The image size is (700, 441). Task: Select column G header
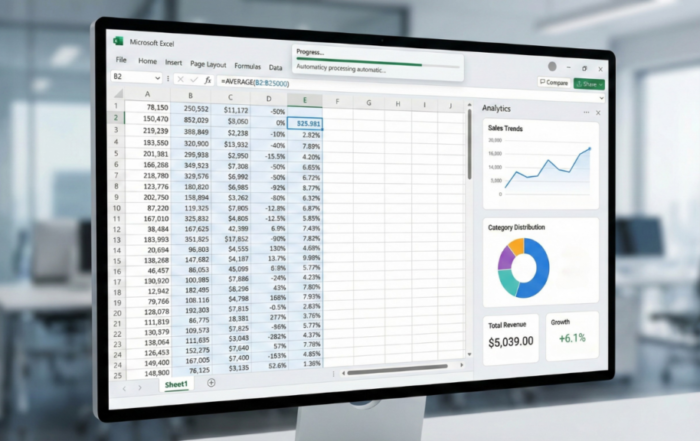click(x=369, y=103)
